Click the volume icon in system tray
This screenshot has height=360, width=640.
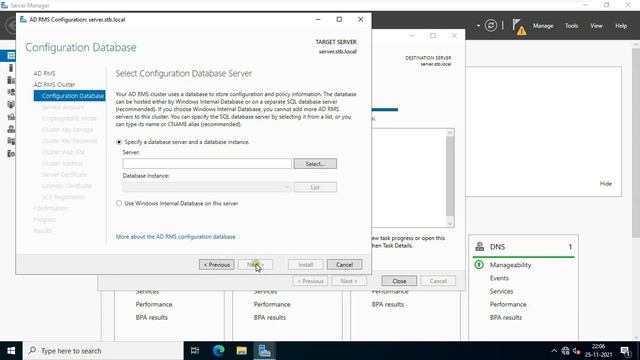coord(576,351)
